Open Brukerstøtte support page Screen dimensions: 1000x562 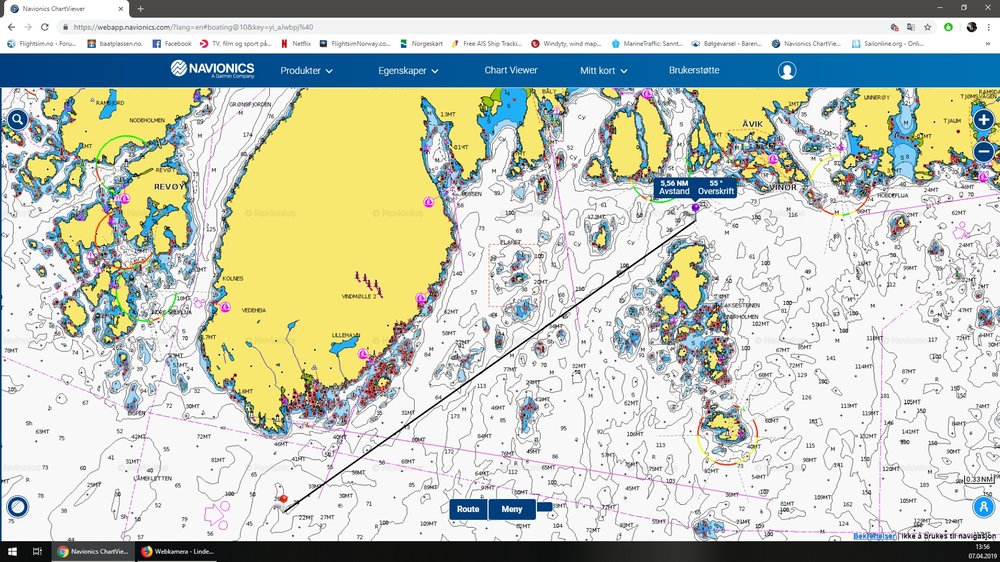694,70
